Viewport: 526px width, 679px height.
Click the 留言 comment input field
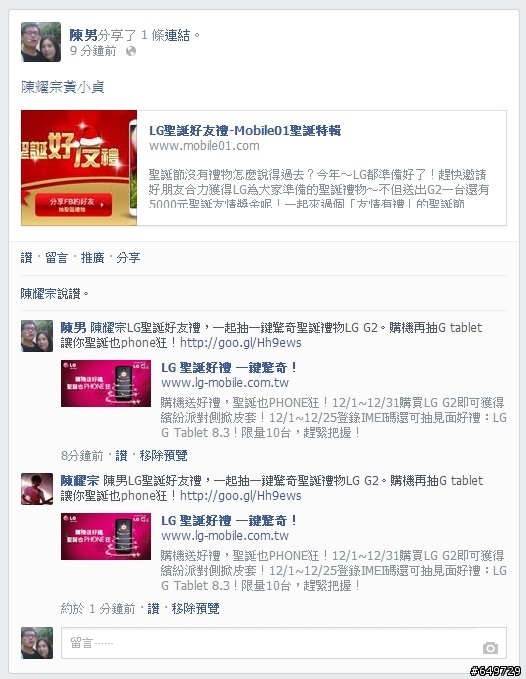pos(284,643)
